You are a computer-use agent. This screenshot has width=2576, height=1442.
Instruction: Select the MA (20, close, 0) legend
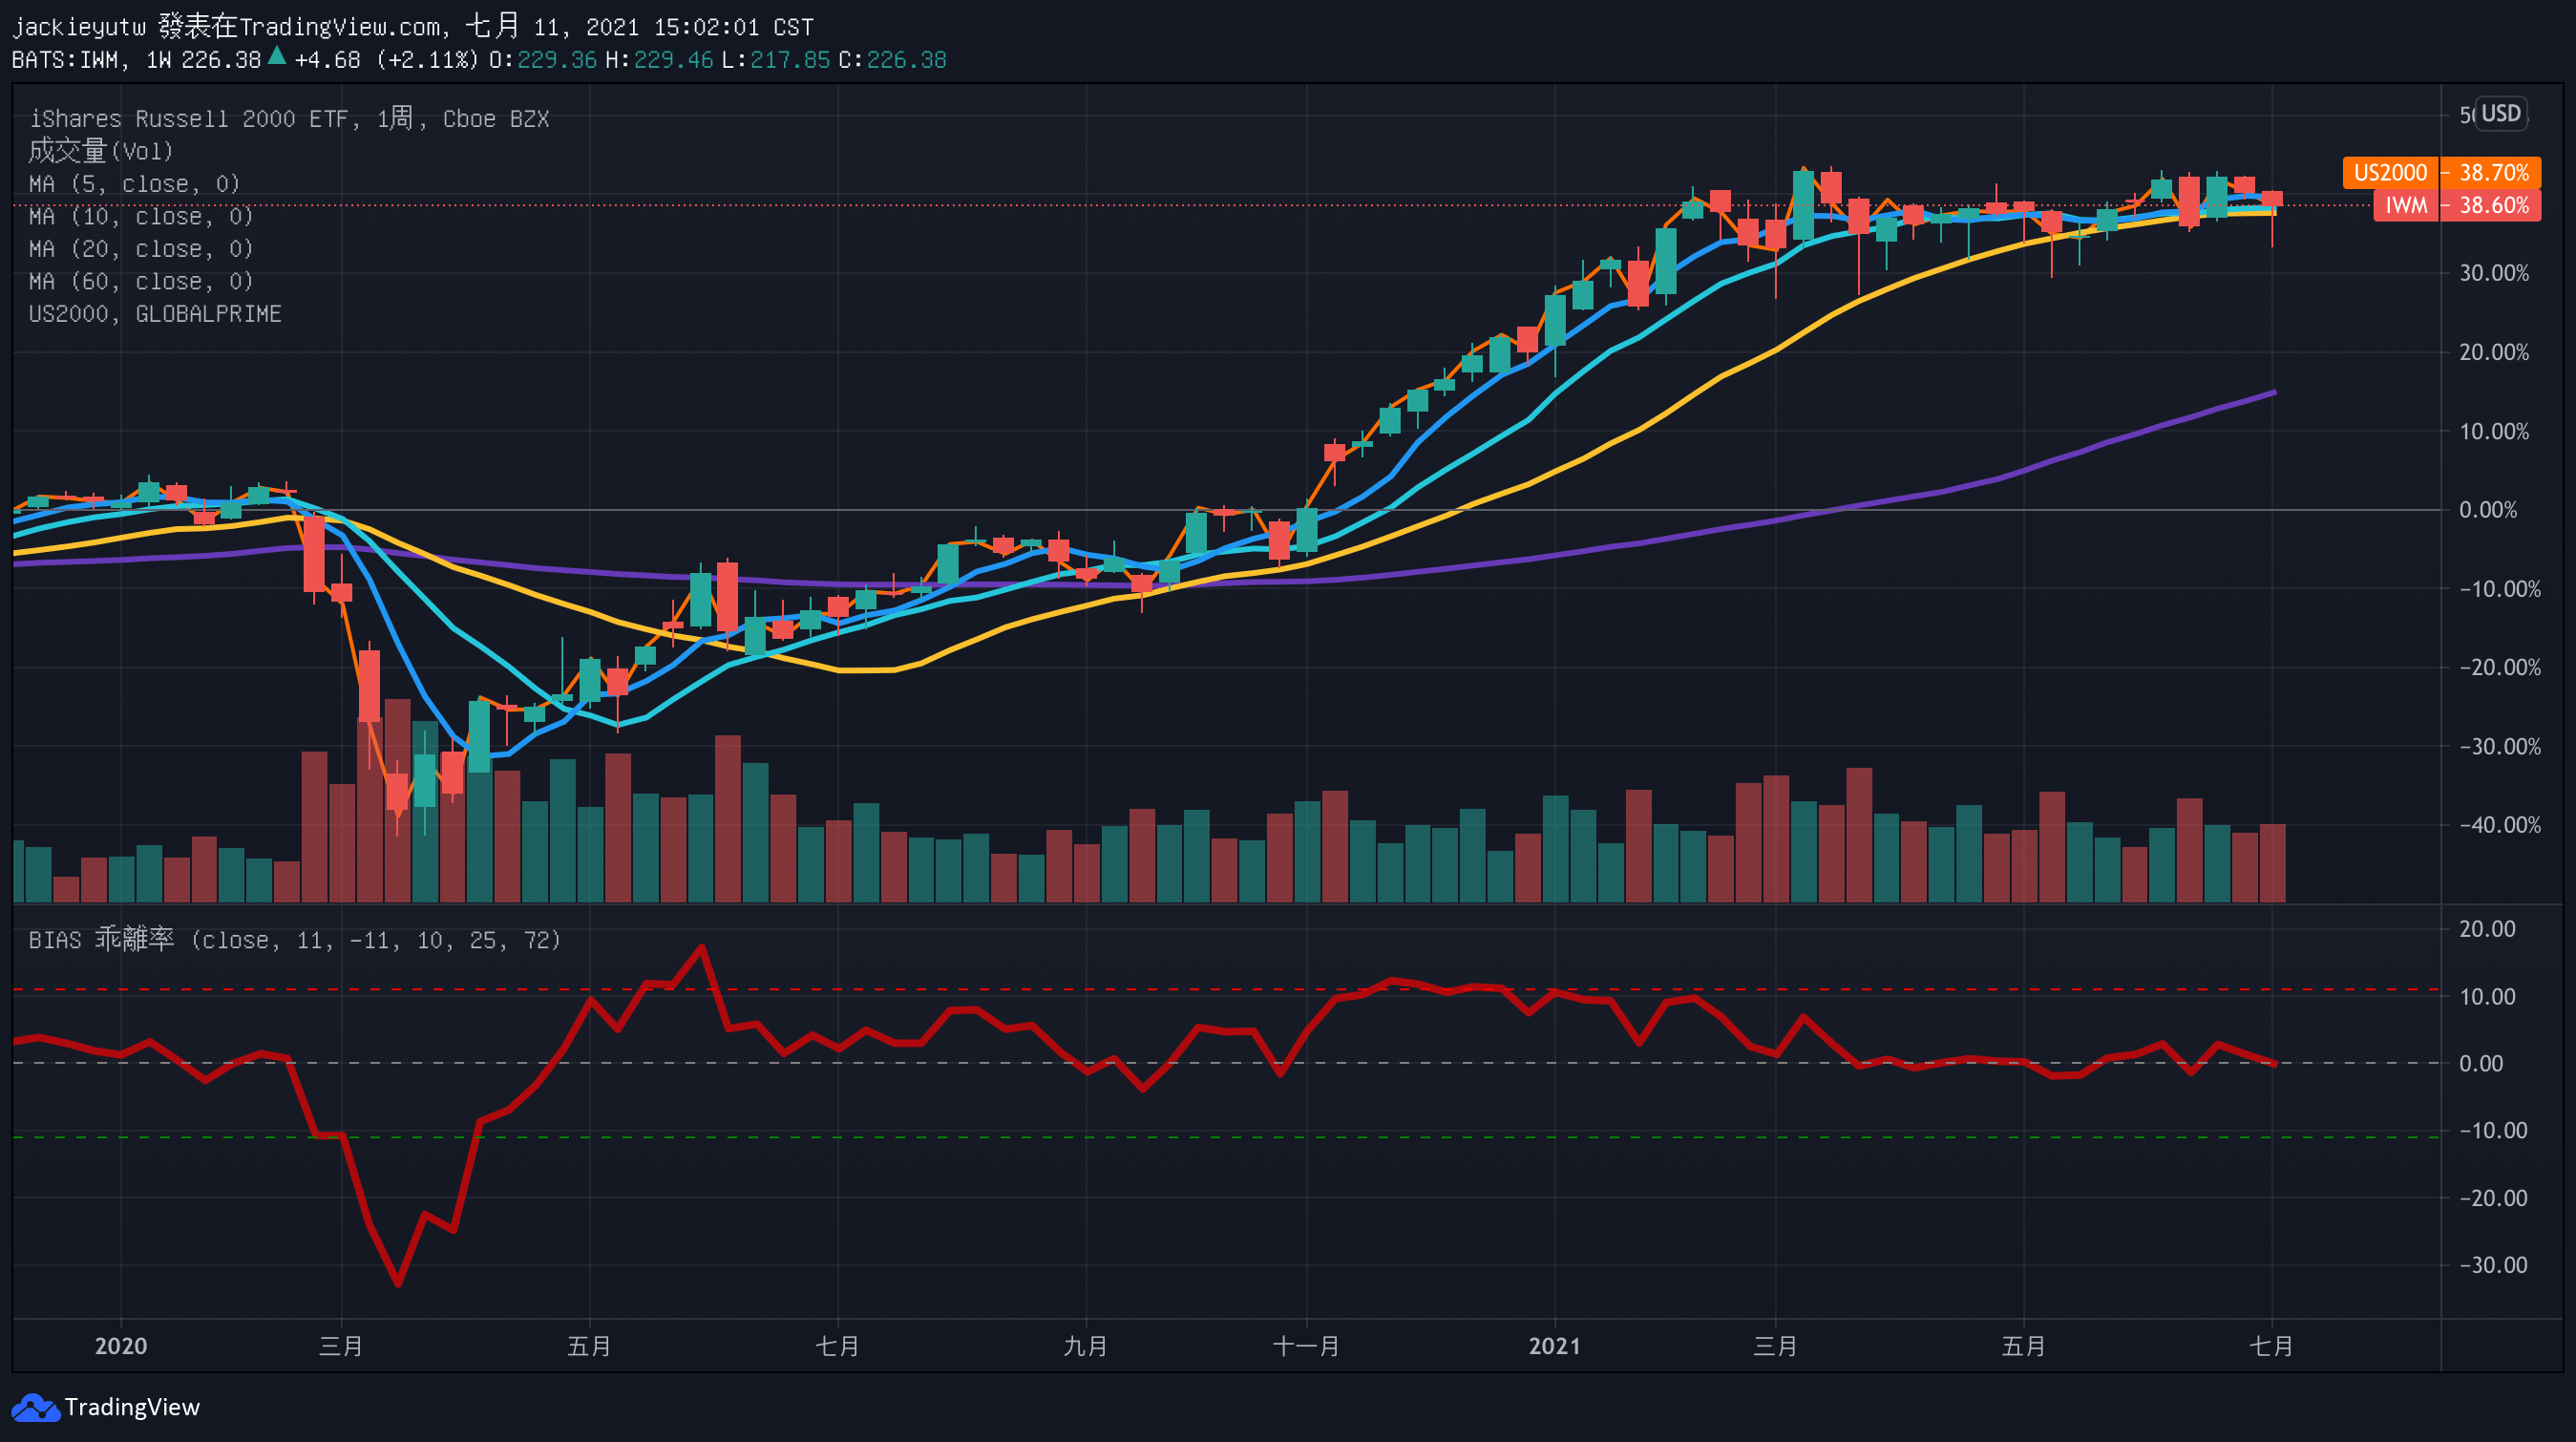(140, 249)
